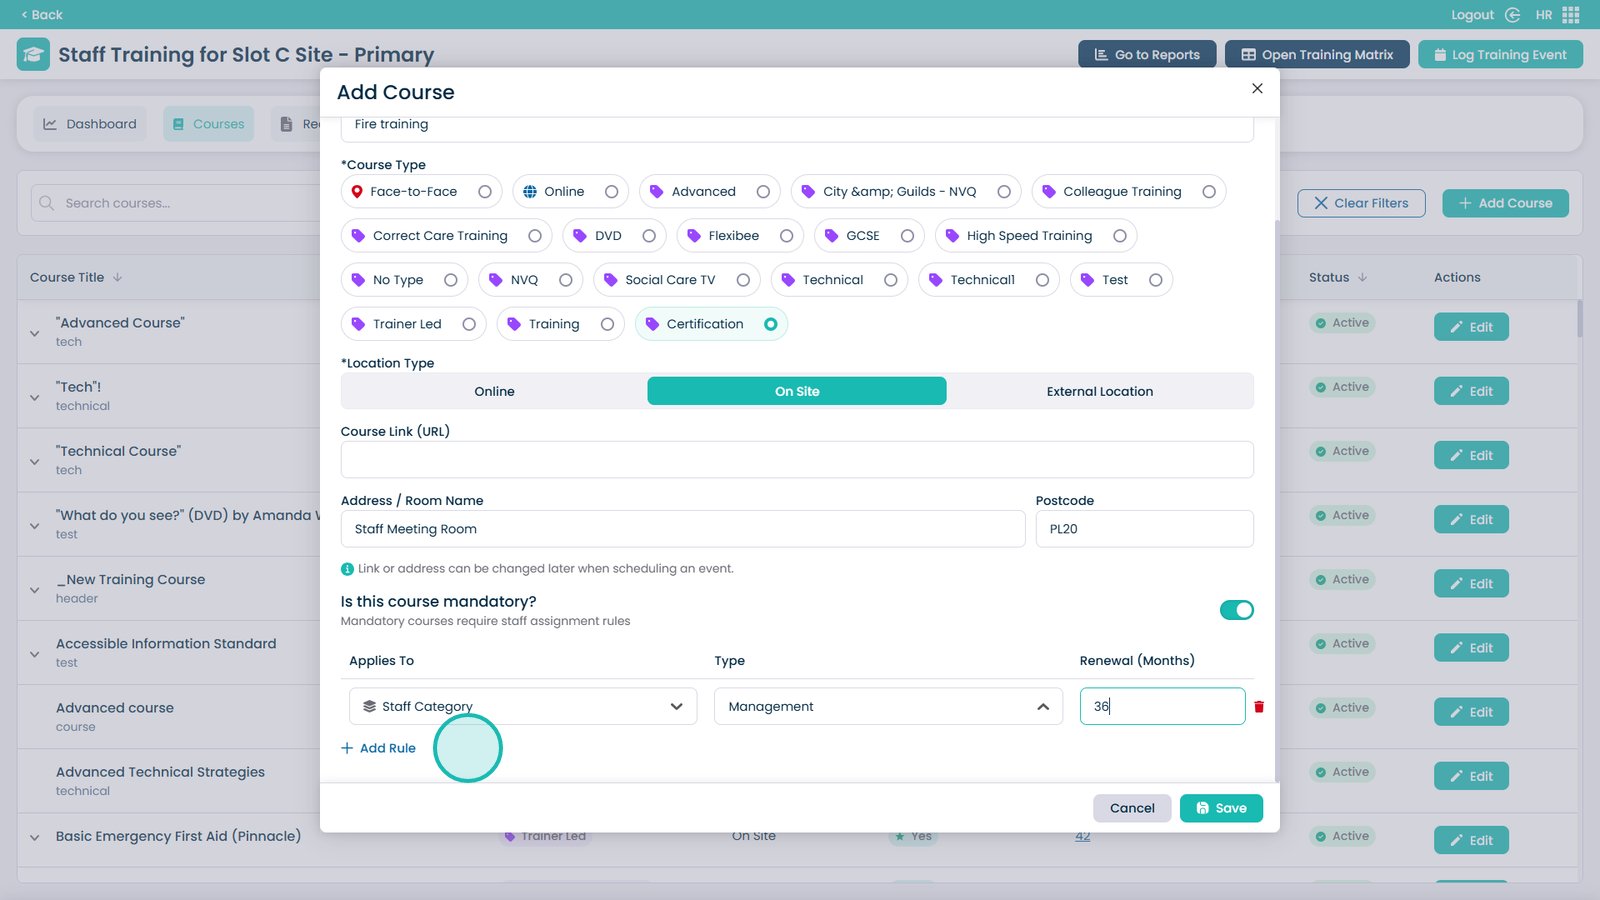Click the tag icon on NVQ chip
Image resolution: width=1600 pixels, height=900 pixels.
[x=496, y=280]
